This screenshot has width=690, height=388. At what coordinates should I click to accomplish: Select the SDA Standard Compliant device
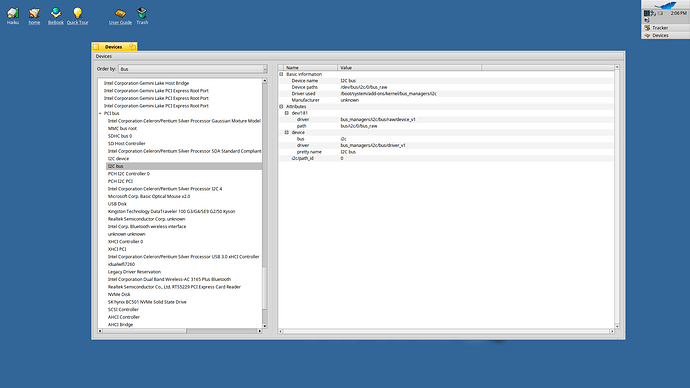coord(184,151)
